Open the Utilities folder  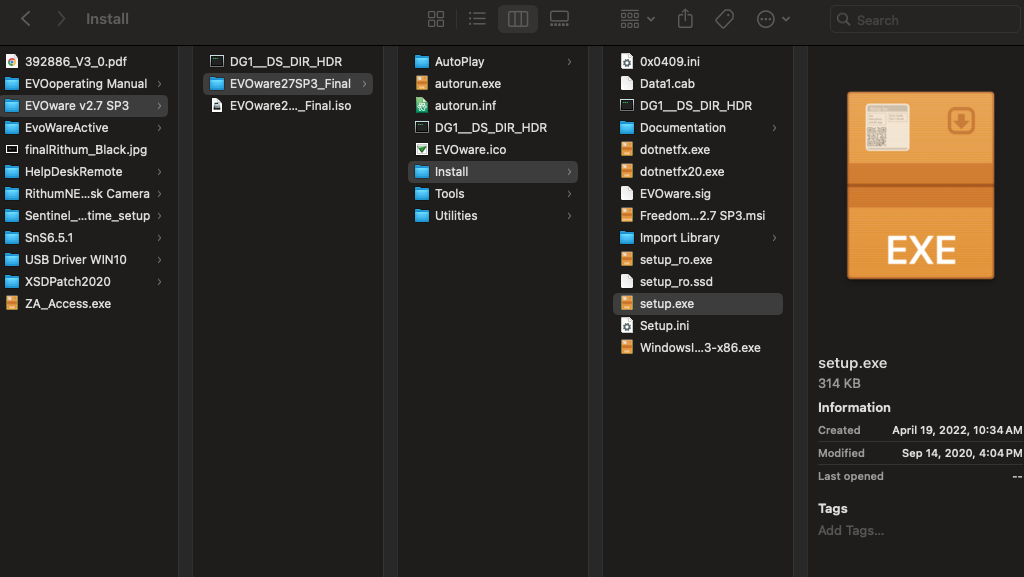click(493, 215)
